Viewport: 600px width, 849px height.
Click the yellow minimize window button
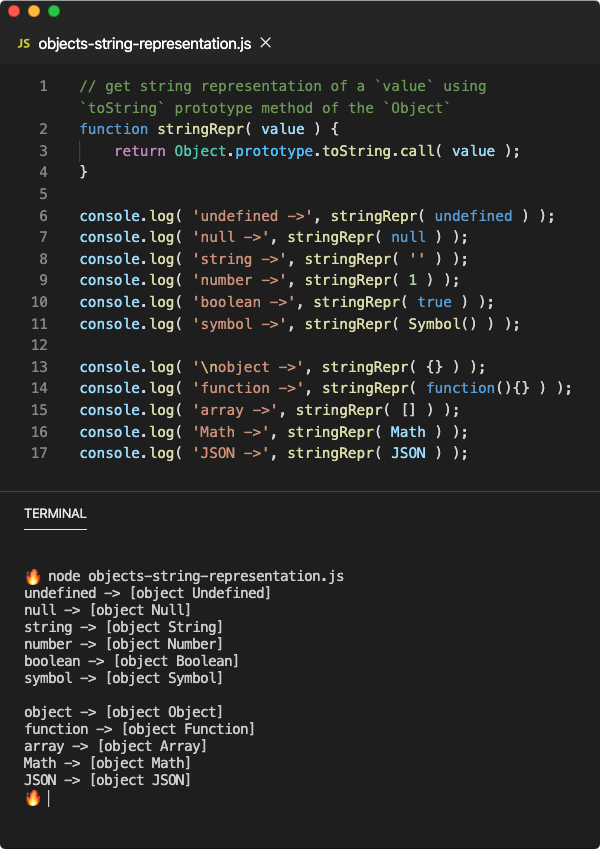point(34,11)
